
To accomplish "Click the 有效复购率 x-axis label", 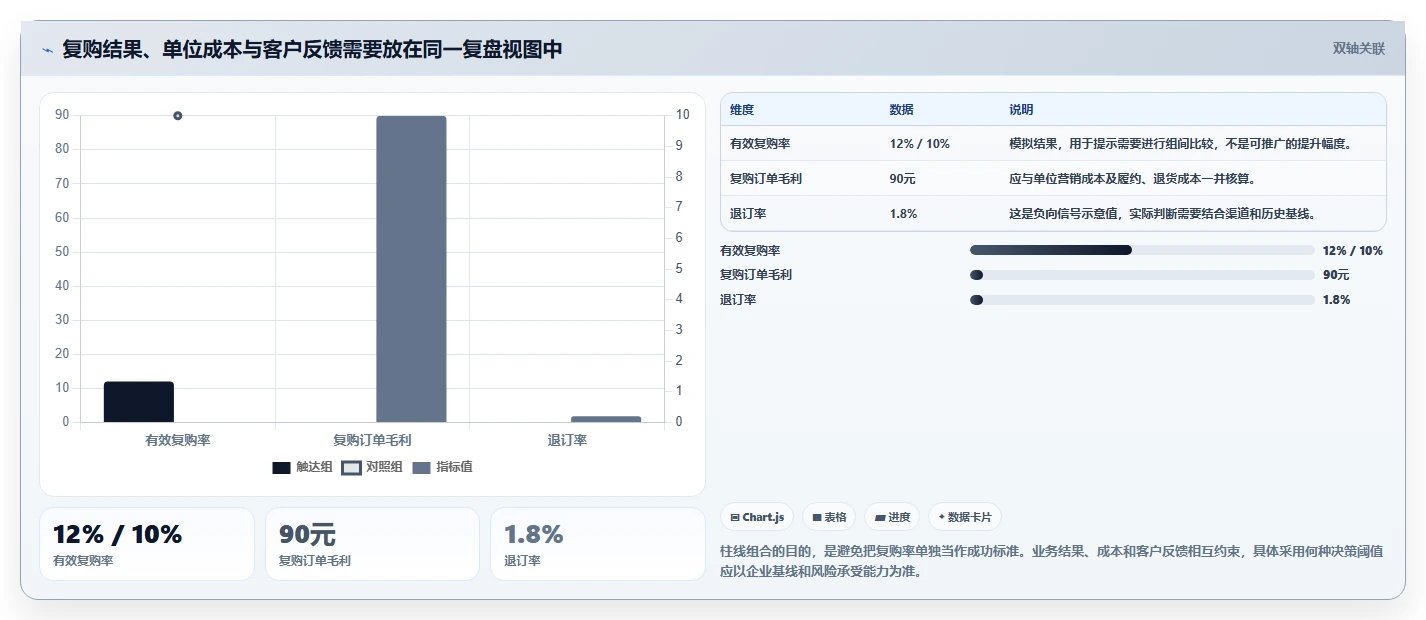I will point(178,440).
